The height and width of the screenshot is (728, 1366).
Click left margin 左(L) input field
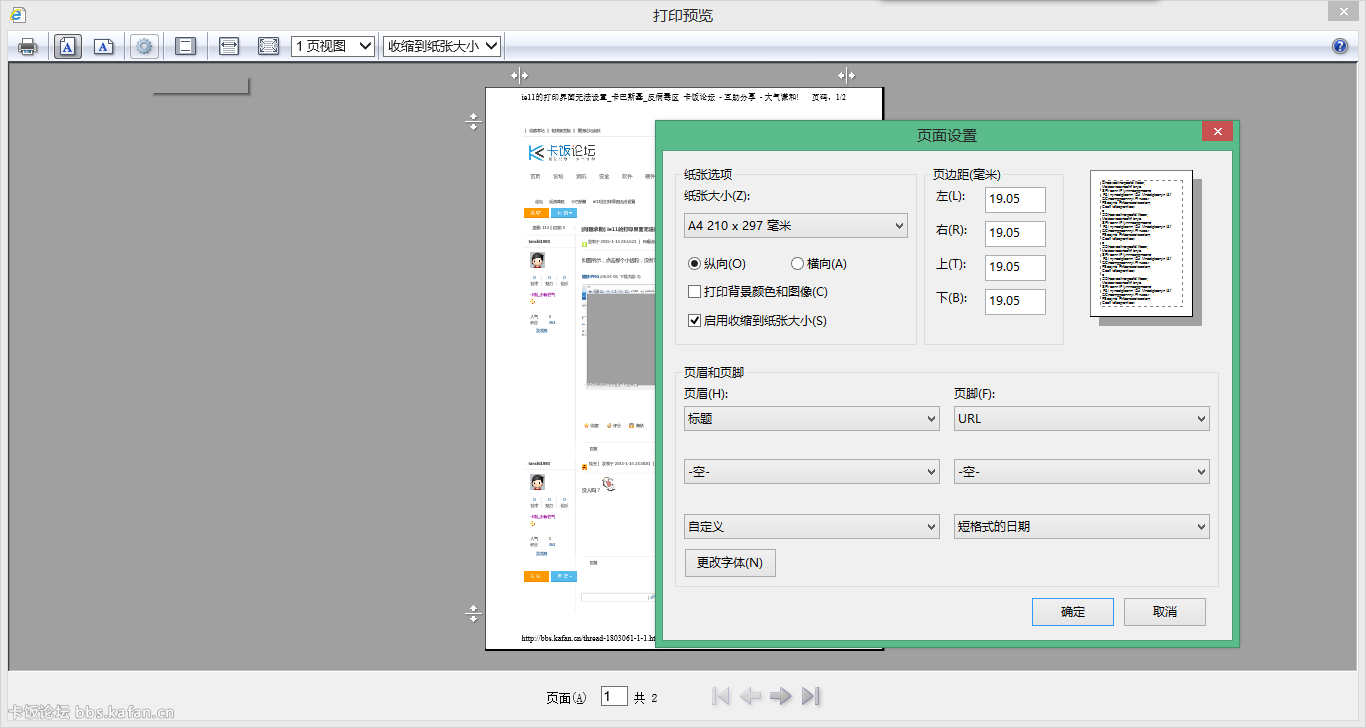[x=1015, y=199]
